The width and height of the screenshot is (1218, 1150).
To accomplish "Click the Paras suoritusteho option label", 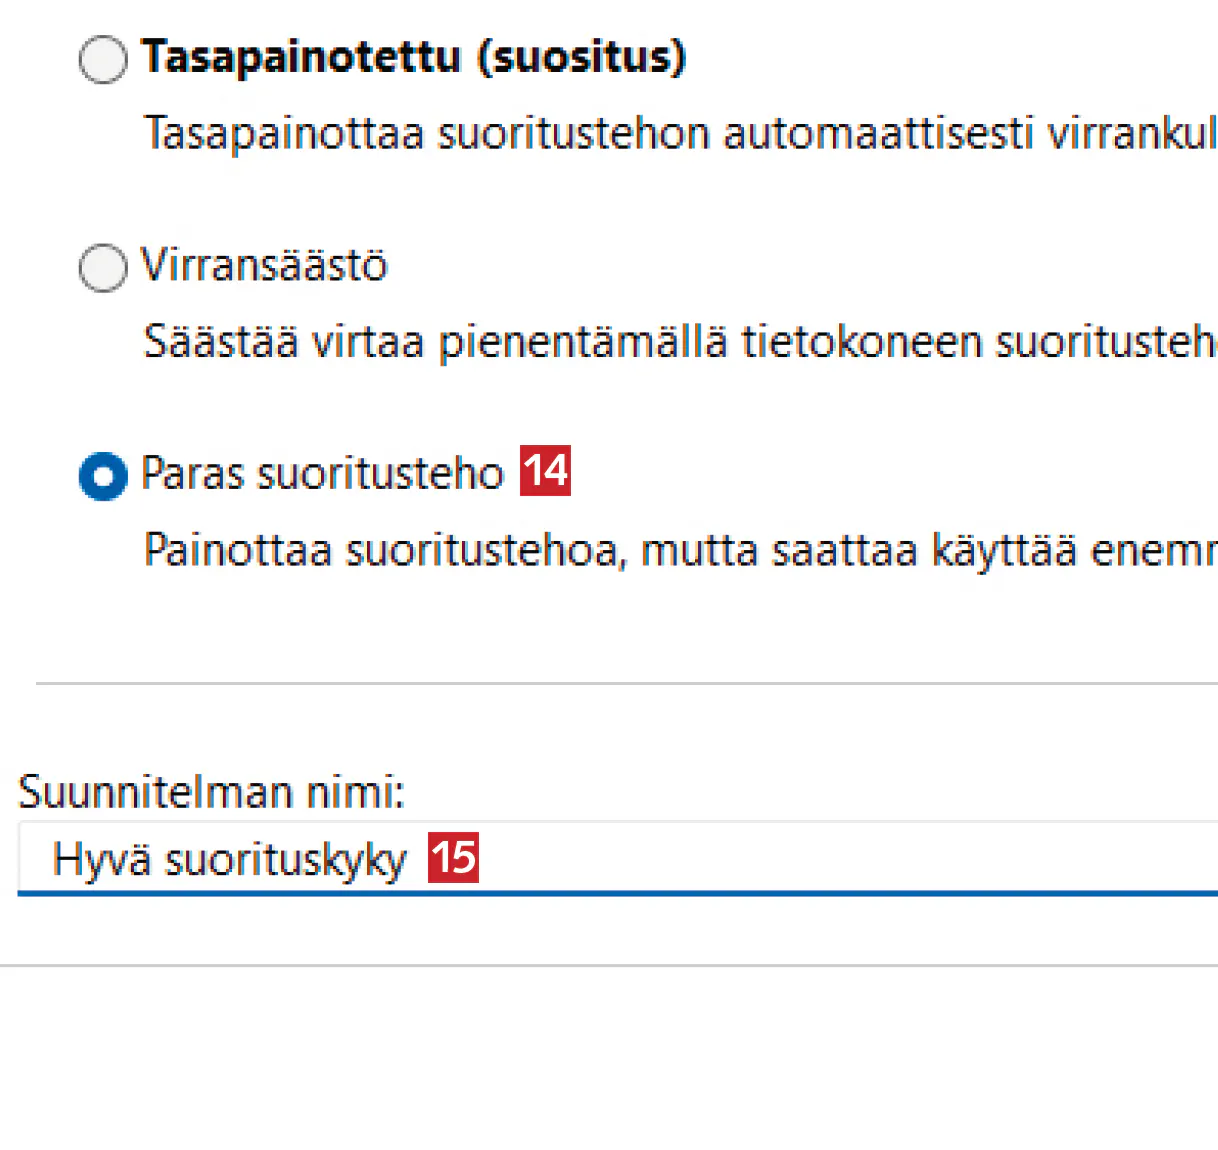I will (x=322, y=474).
